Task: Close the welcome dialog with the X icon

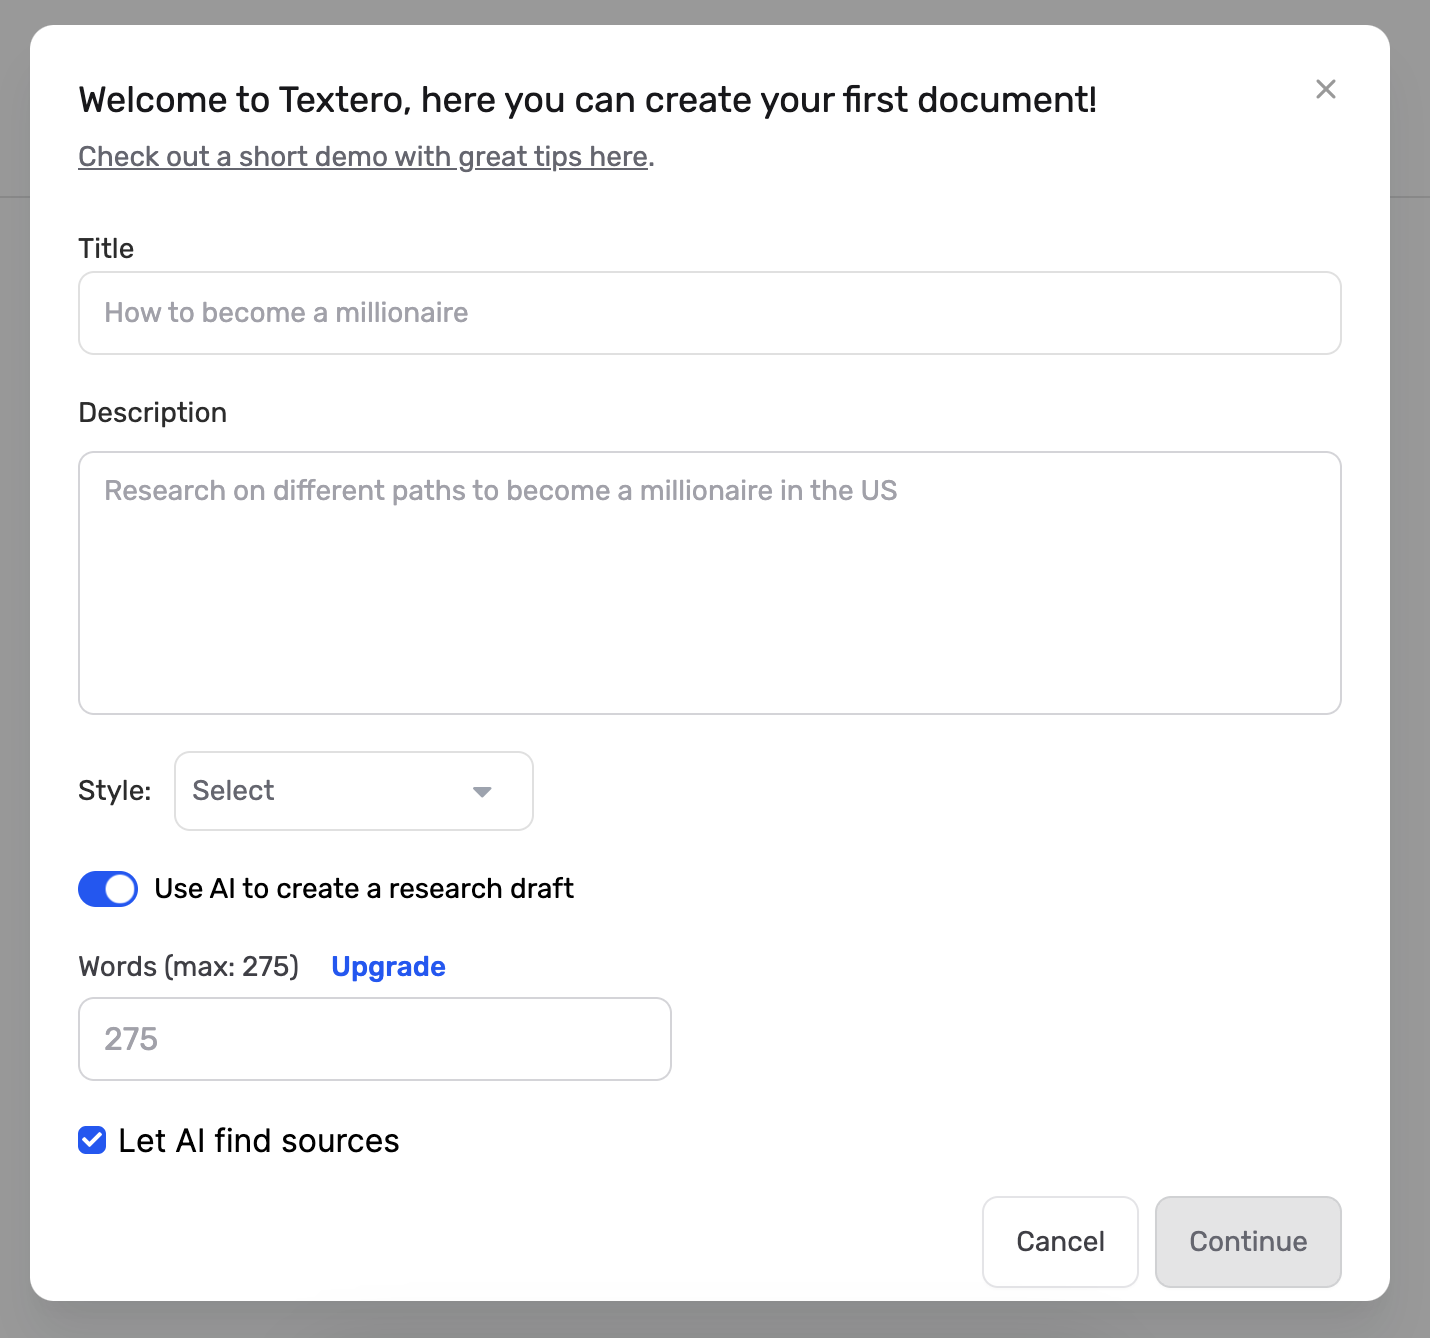Action: (x=1326, y=89)
